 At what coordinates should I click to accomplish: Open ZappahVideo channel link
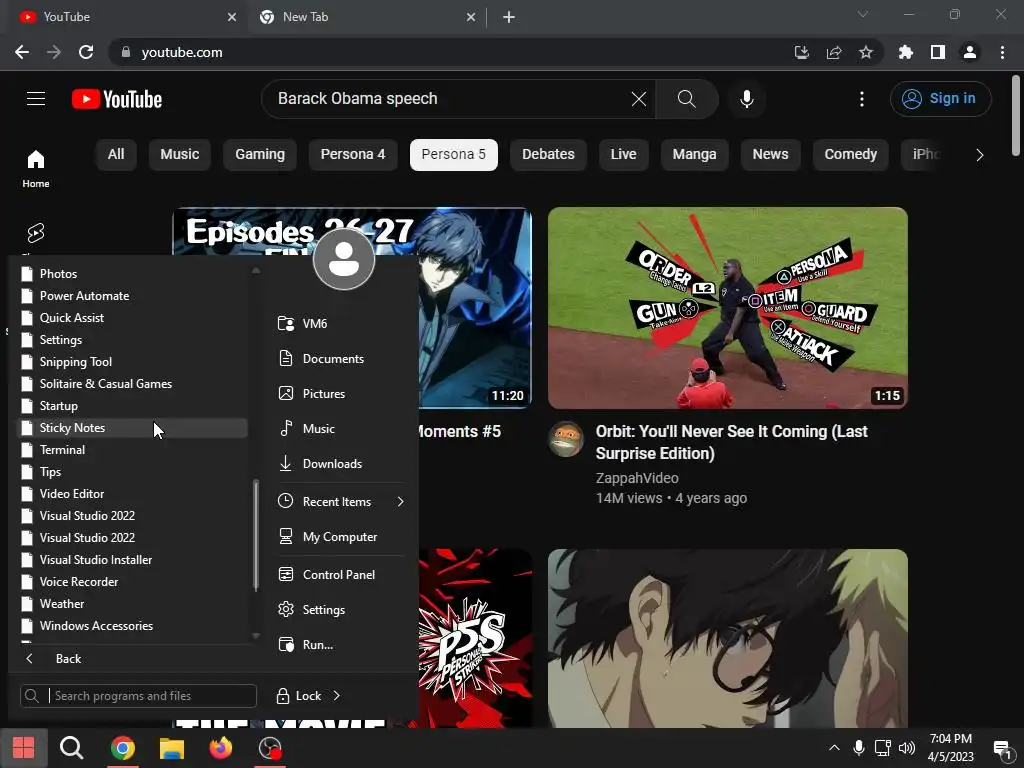coord(637,478)
